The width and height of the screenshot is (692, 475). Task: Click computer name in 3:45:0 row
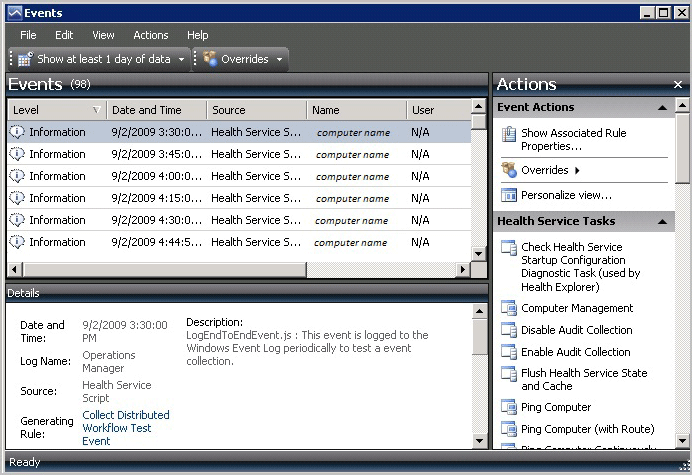click(352, 155)
